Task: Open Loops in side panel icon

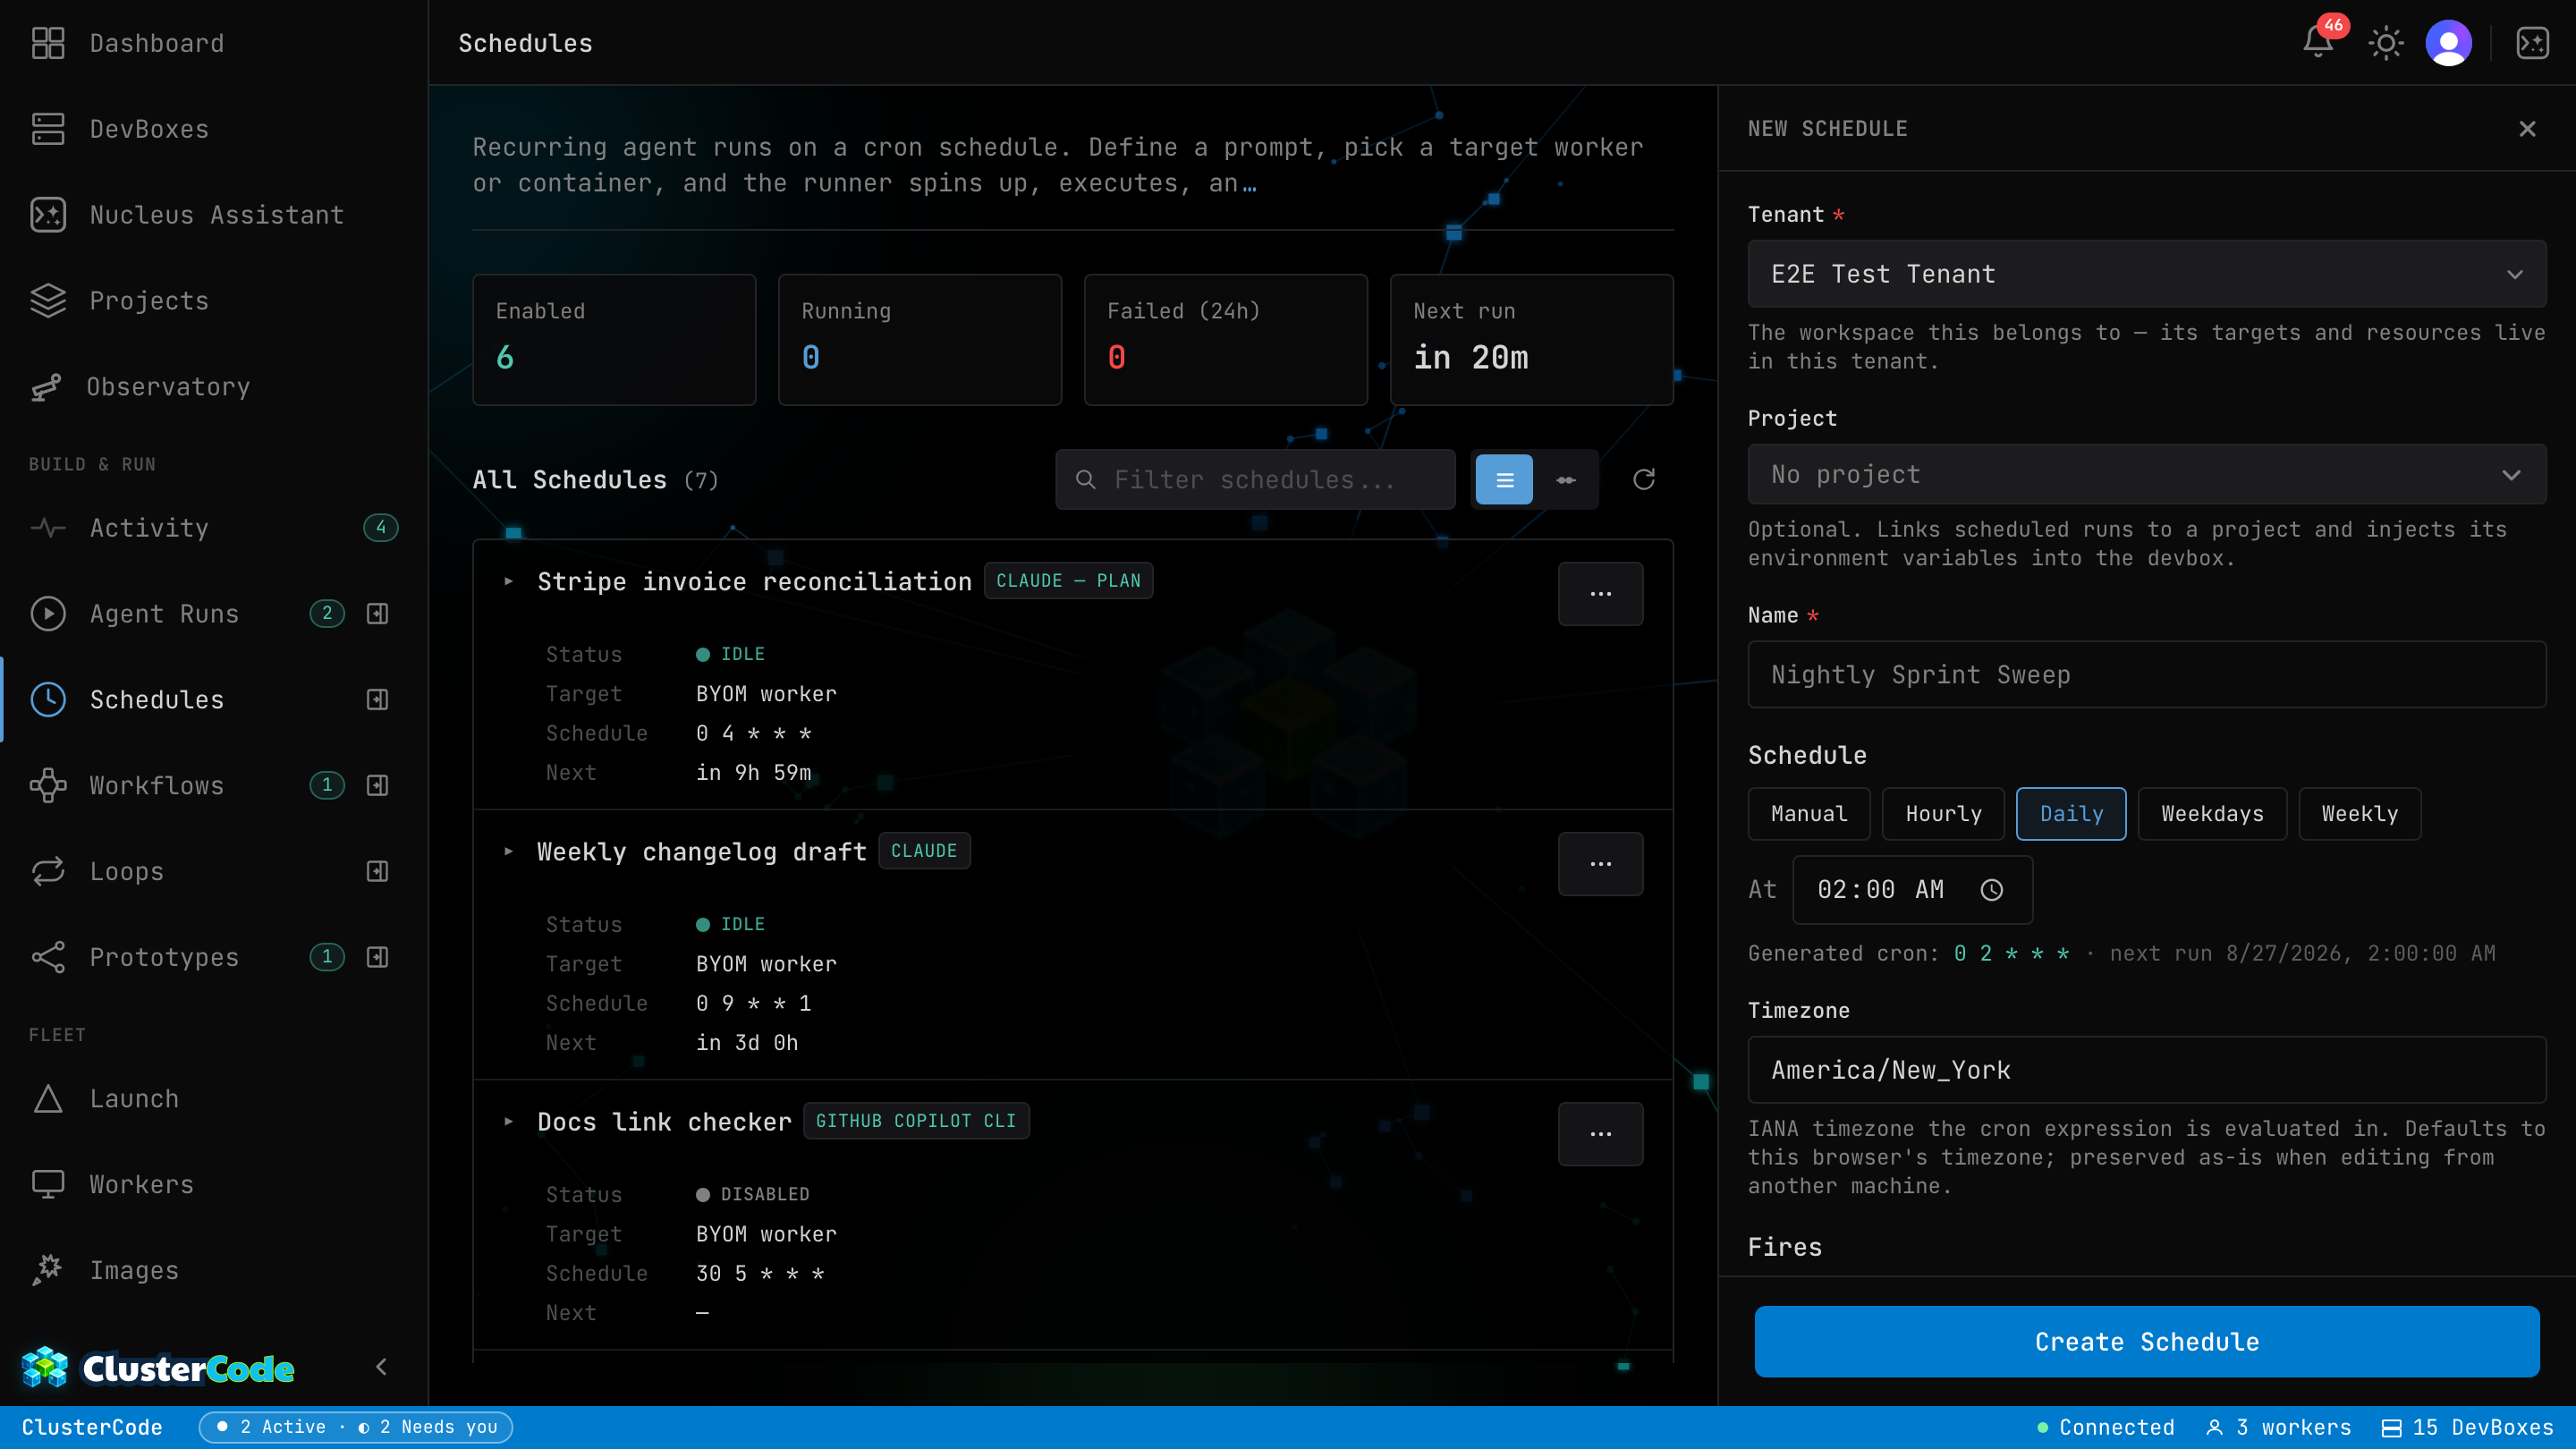Action: point(377,871)
